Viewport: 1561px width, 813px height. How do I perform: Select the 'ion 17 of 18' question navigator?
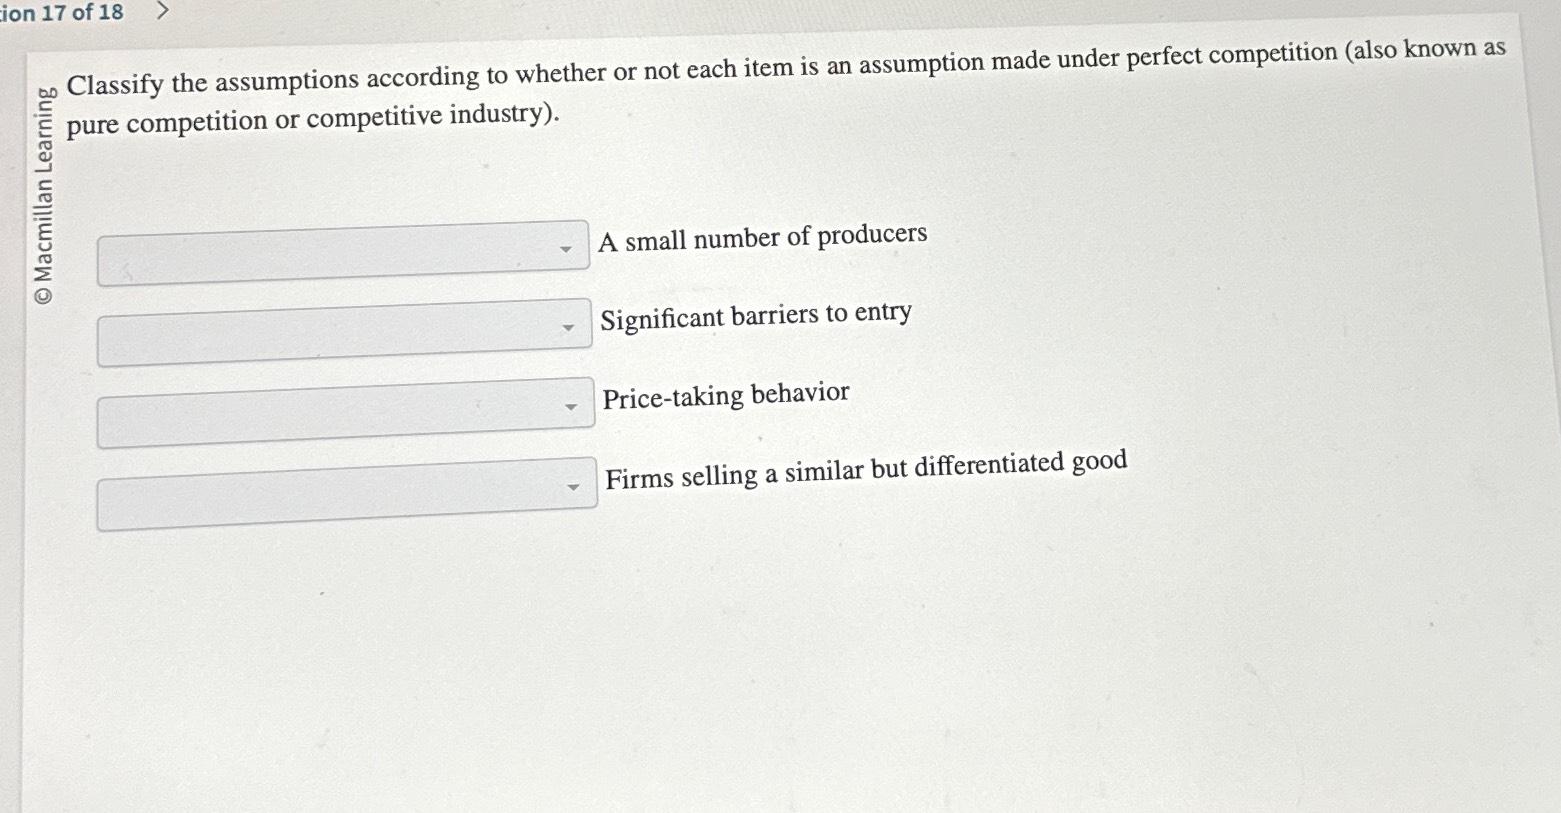tap(62, 14)
